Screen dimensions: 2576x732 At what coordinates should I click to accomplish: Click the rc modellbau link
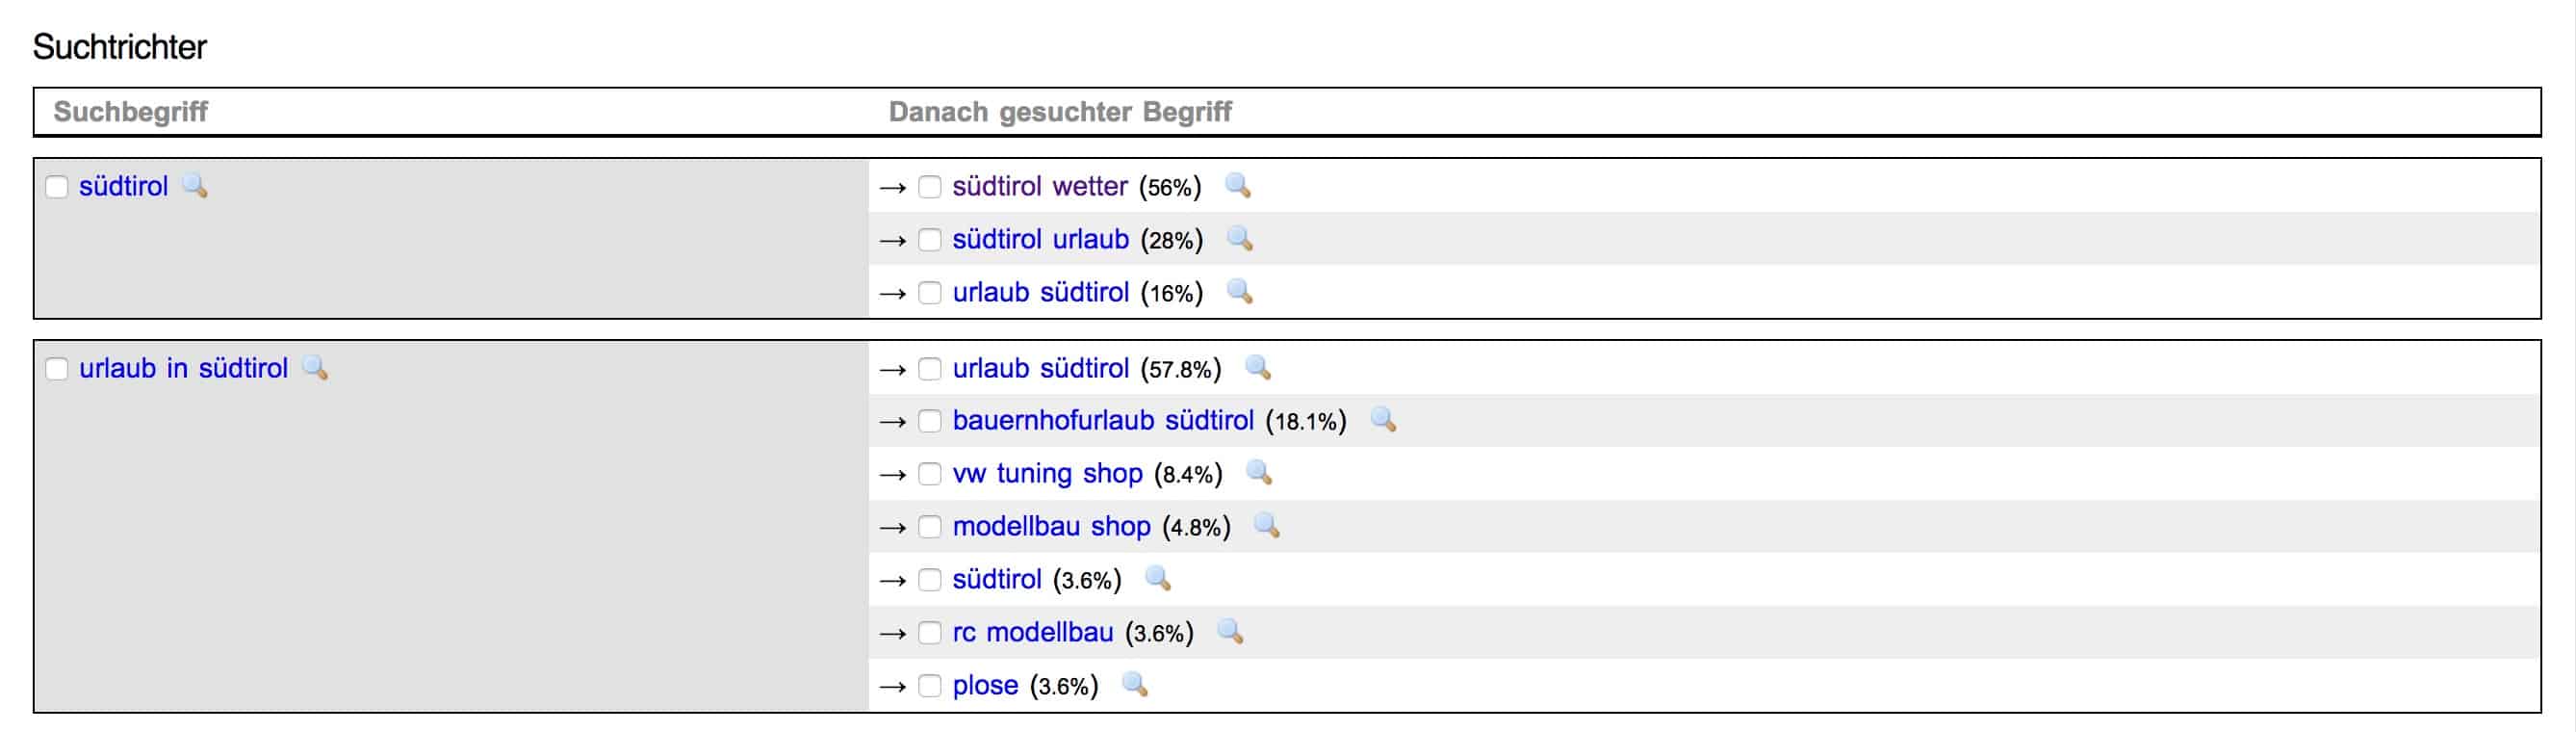pos(1033,632)
